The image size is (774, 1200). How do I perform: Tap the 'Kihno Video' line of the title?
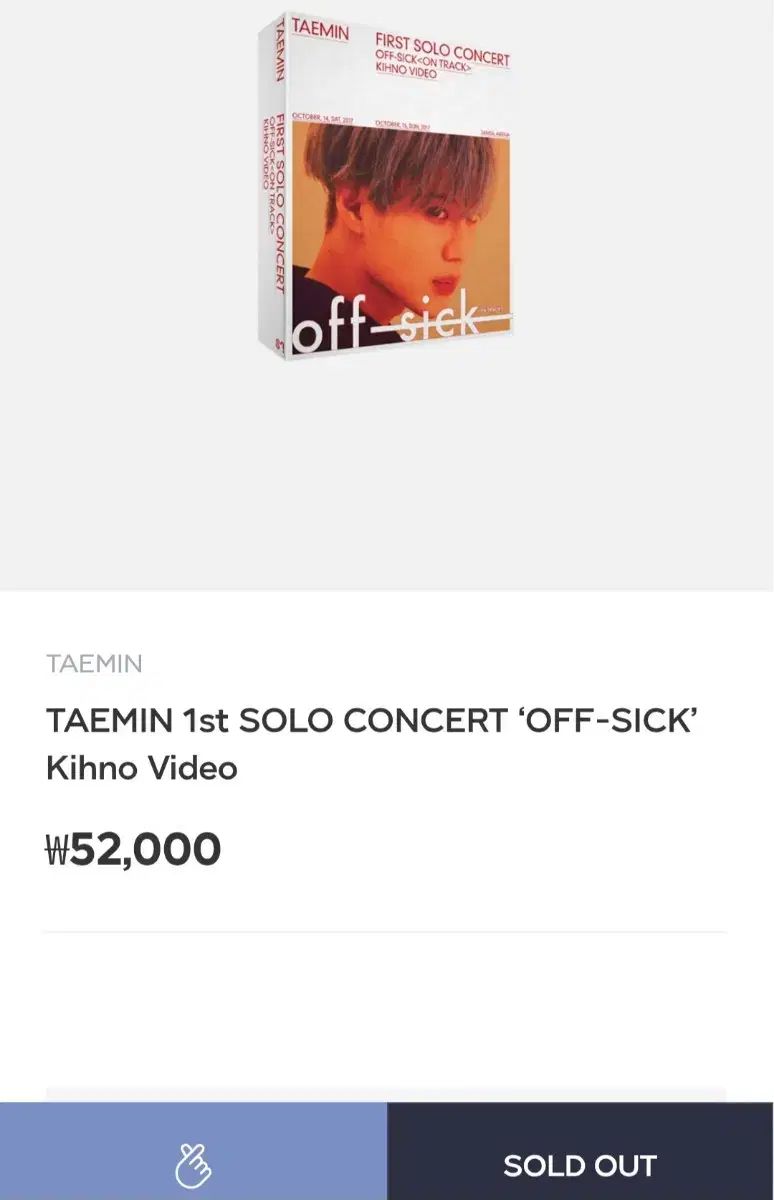click(142, 768)
